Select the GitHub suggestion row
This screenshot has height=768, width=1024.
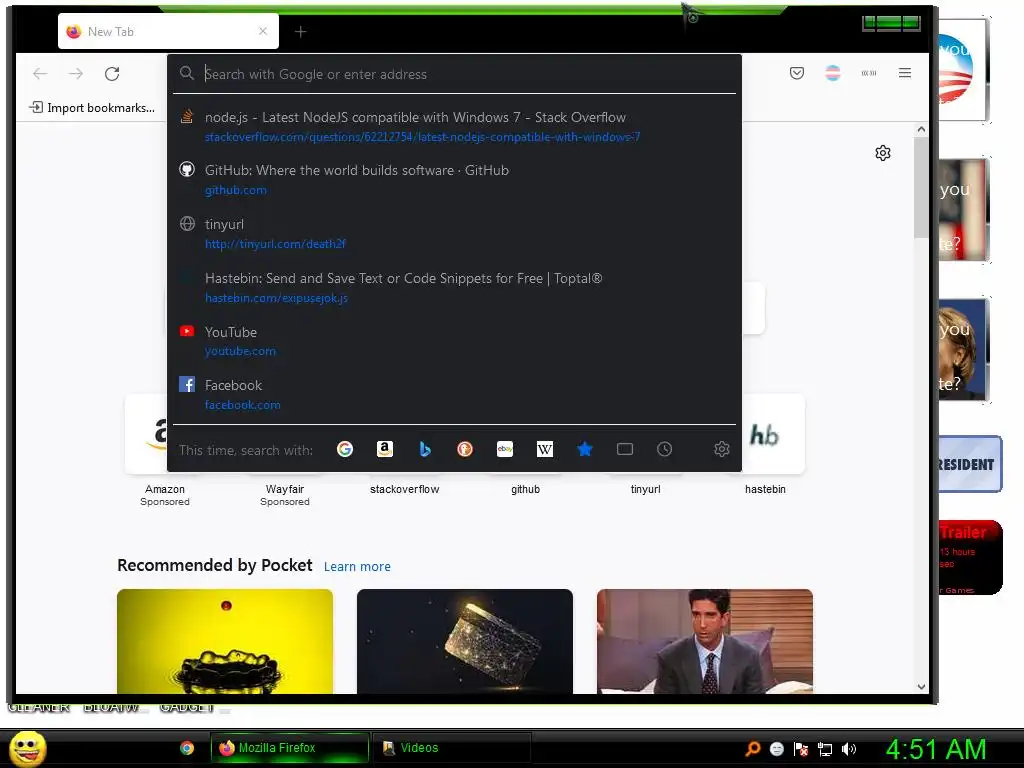[x=455, y=180]
